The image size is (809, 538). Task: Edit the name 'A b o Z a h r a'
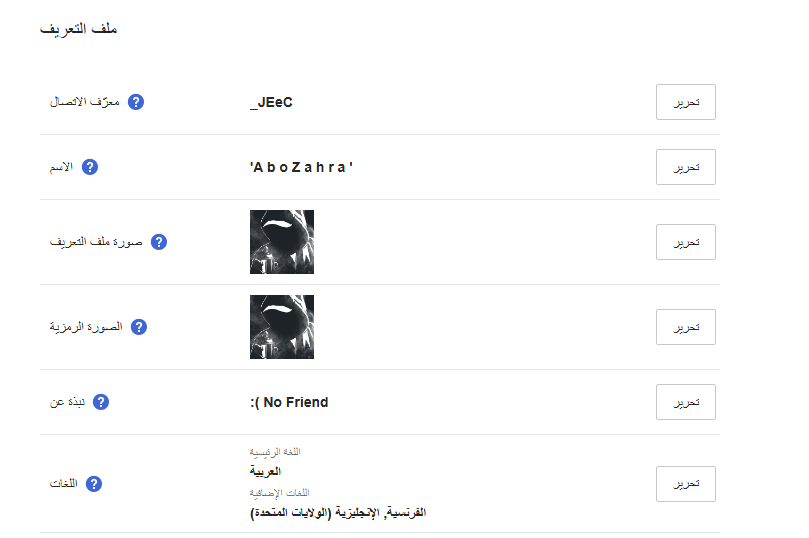[x=685, y=167]
